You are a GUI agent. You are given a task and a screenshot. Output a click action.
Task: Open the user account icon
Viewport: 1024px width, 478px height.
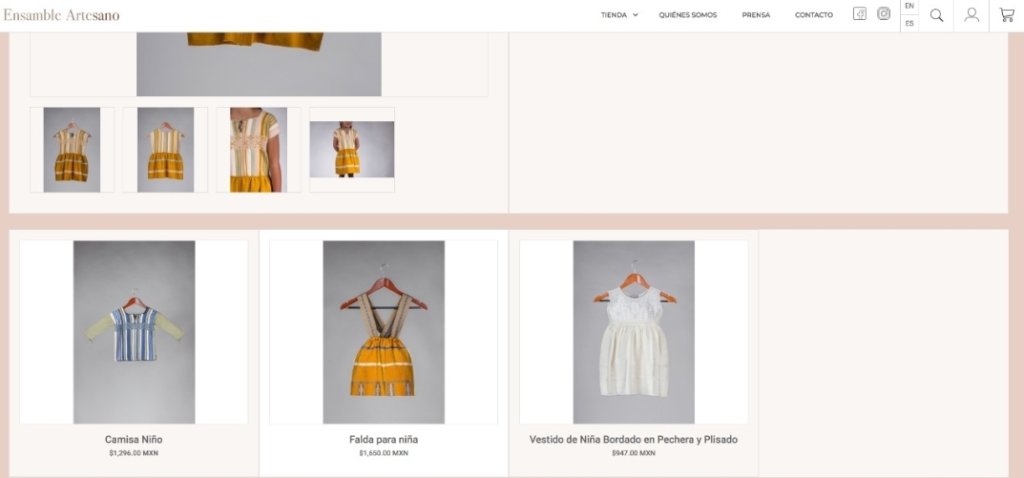[972, 14]
